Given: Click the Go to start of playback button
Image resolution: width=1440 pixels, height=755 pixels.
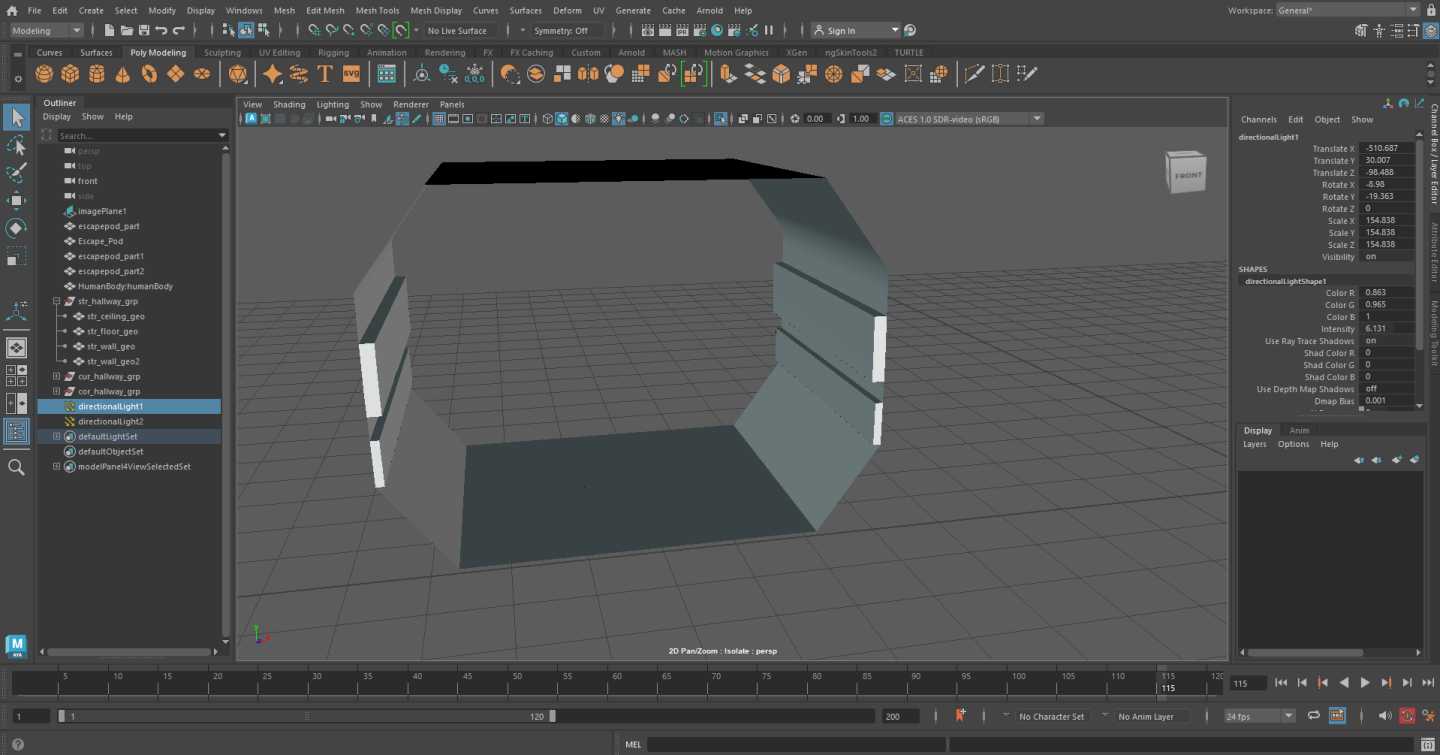Looking at the screenshot, I should tap(1281, 682).
